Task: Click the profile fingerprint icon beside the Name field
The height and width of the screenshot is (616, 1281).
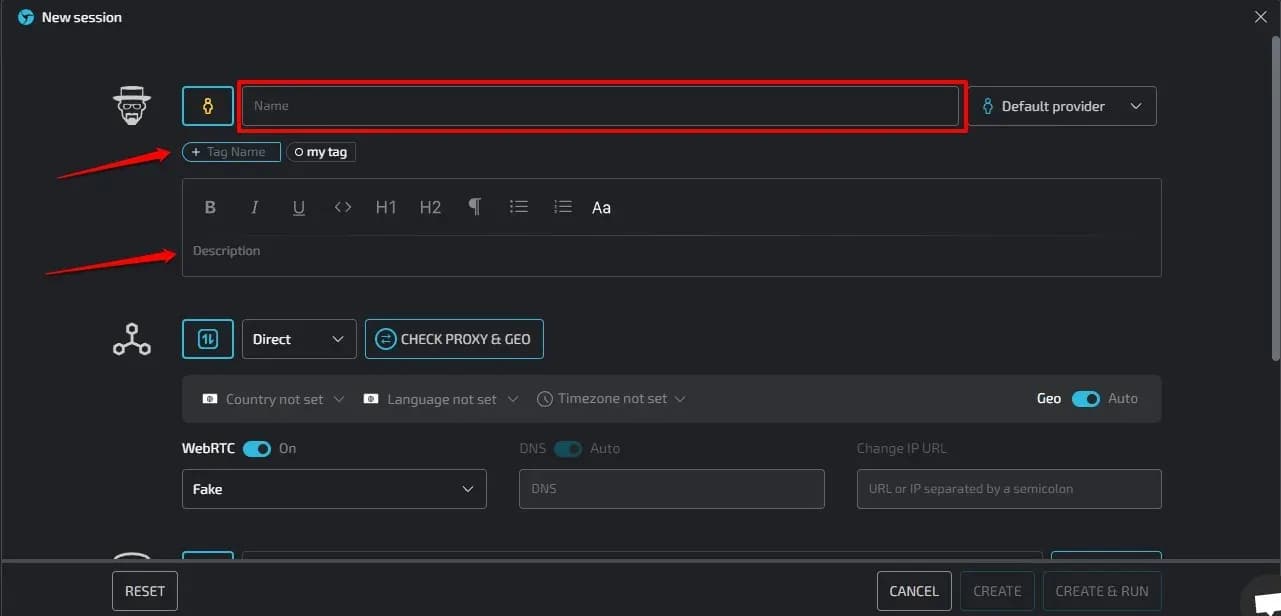Action: pyautogui.click(x=207, y=105)
